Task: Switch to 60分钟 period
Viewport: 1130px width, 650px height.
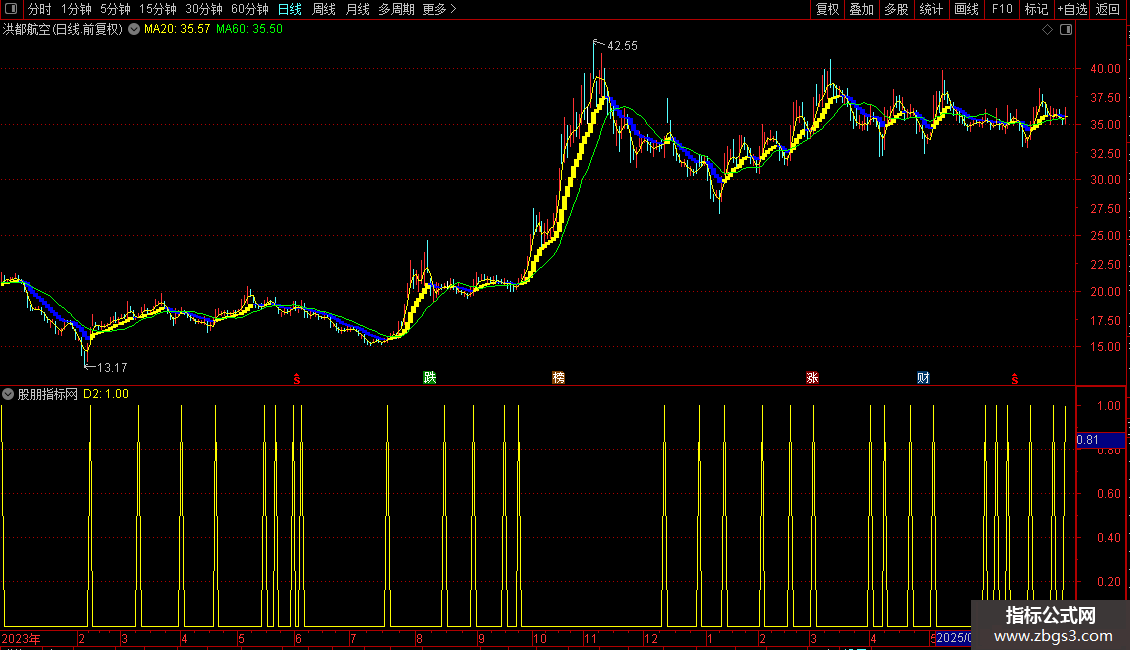Action: click(250, 9)
